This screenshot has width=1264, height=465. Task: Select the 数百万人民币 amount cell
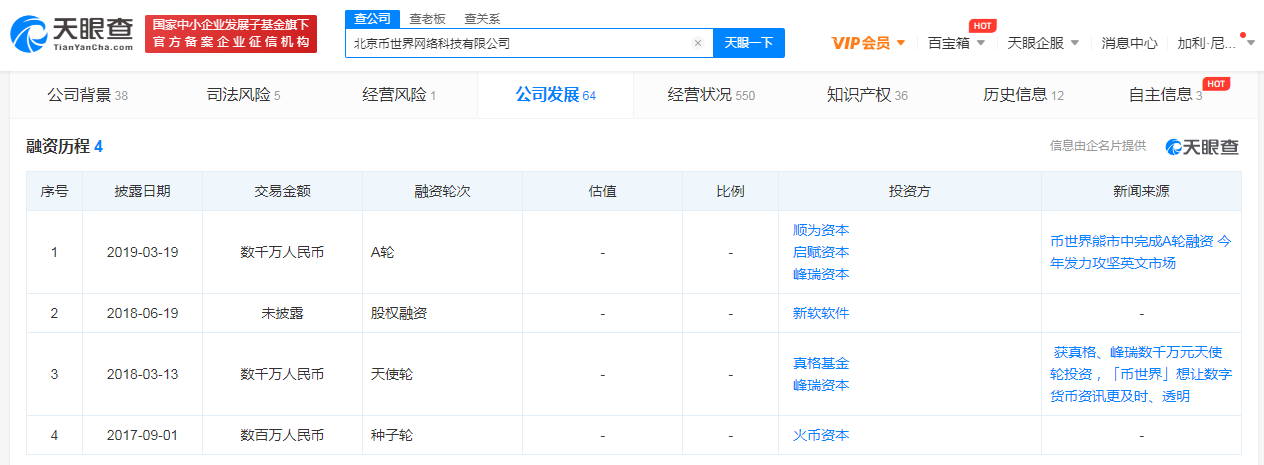[282, 435]
